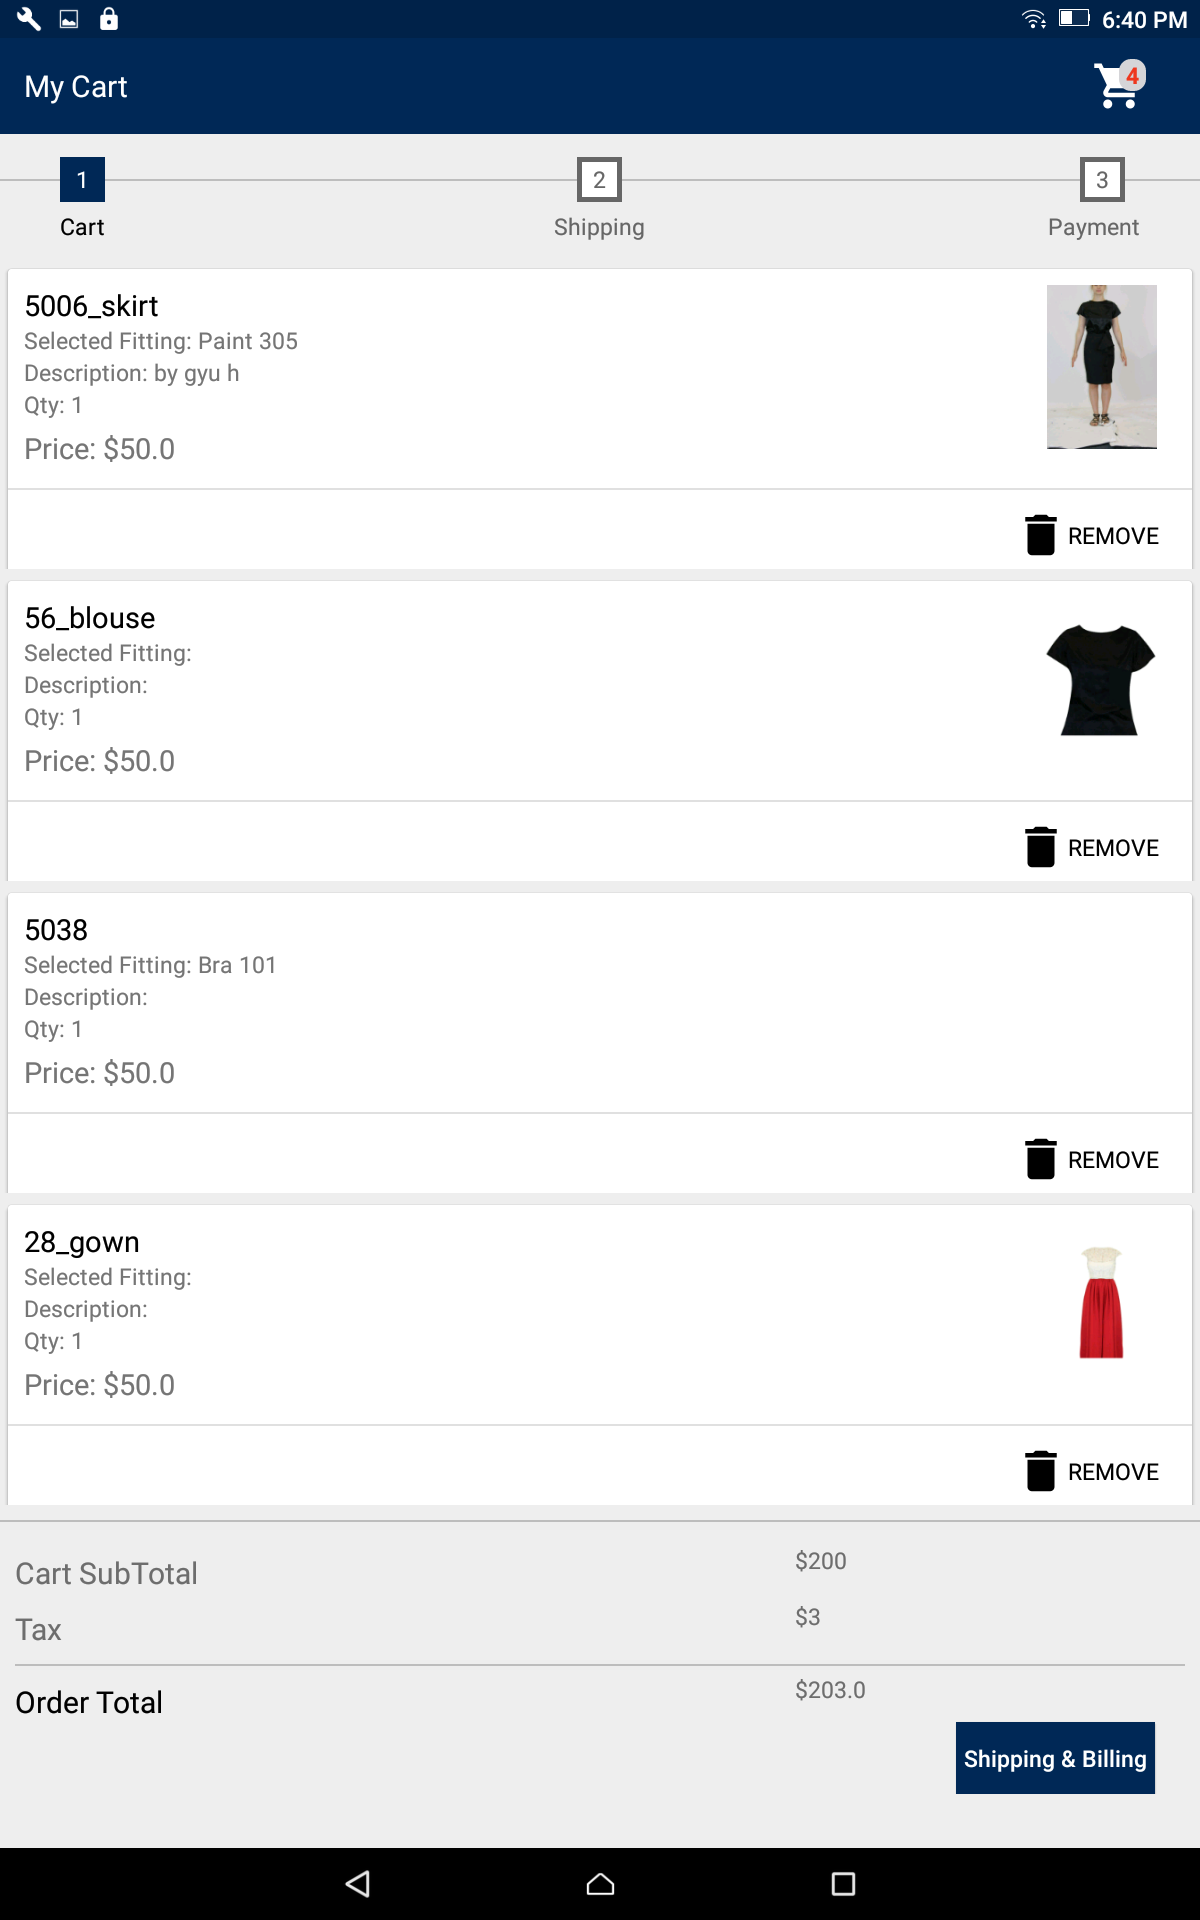
Task: Tap the trash icon for 28_gown
Action: (1040, 1471)
